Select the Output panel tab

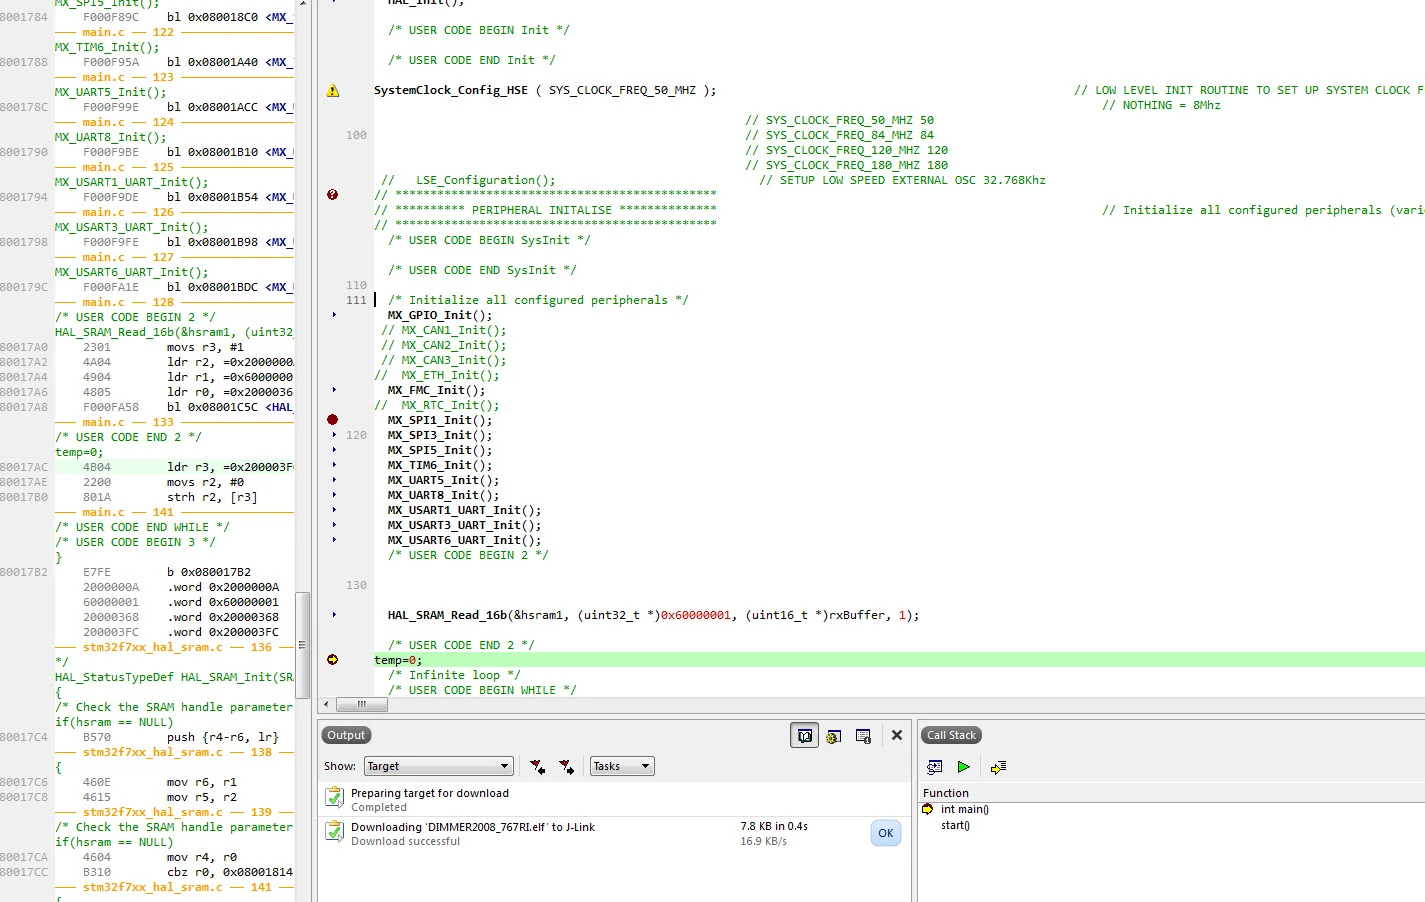pyautogui.click(x=347, y=735)
